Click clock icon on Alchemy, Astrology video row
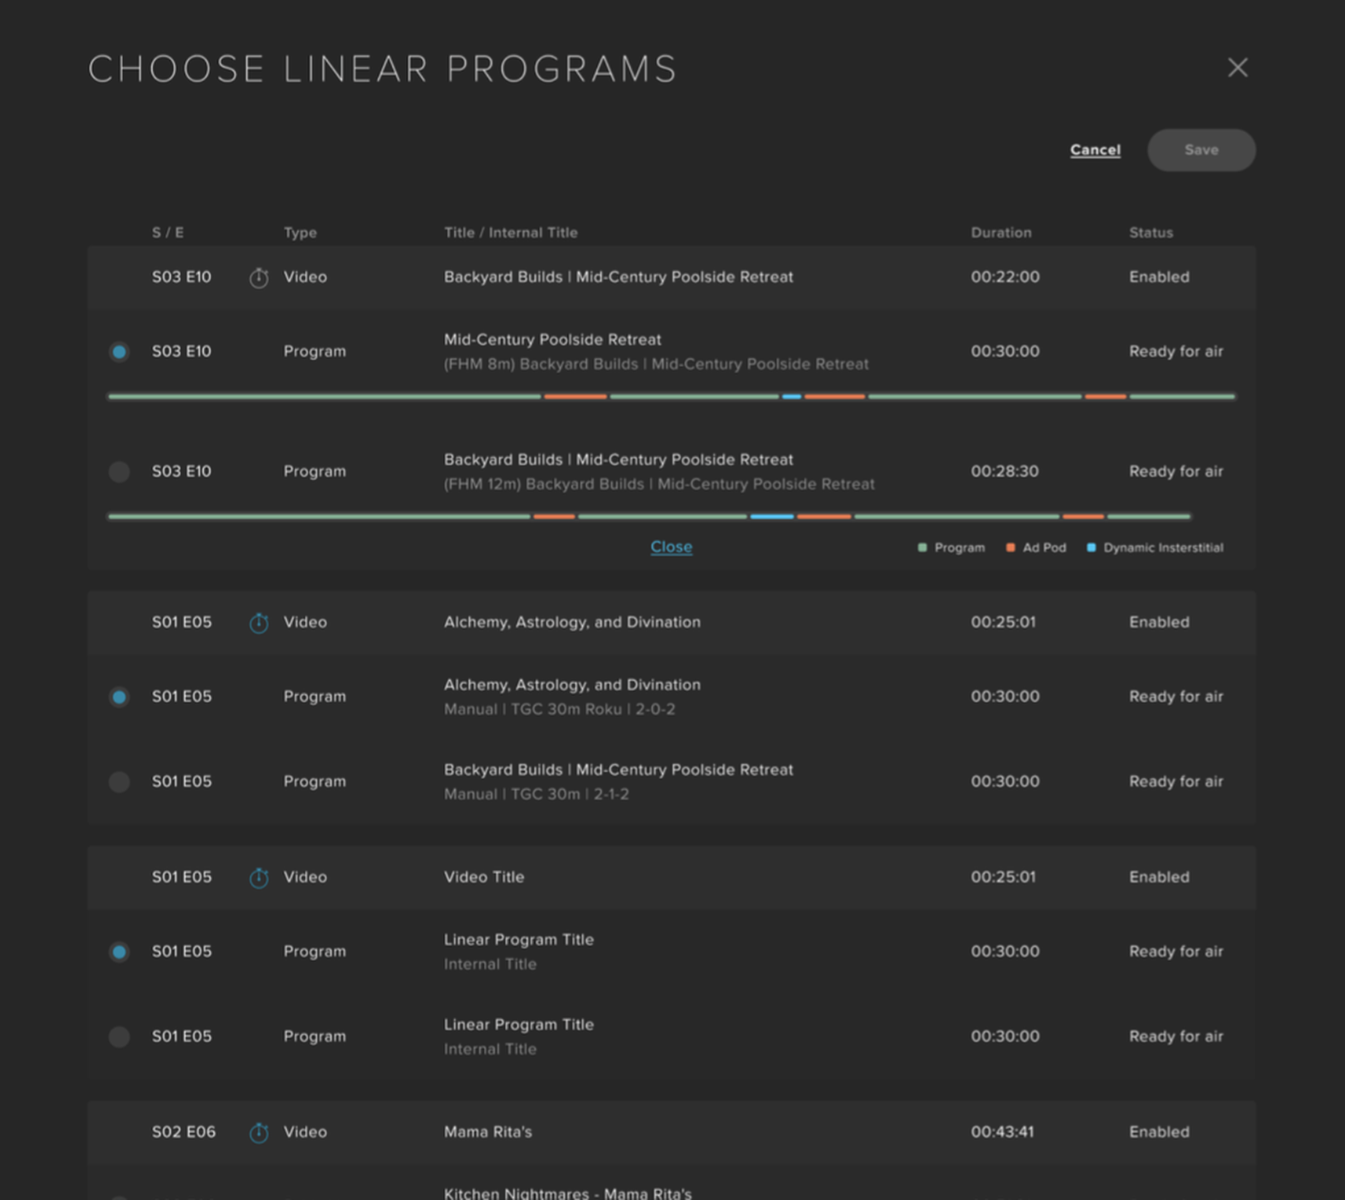 258,623
